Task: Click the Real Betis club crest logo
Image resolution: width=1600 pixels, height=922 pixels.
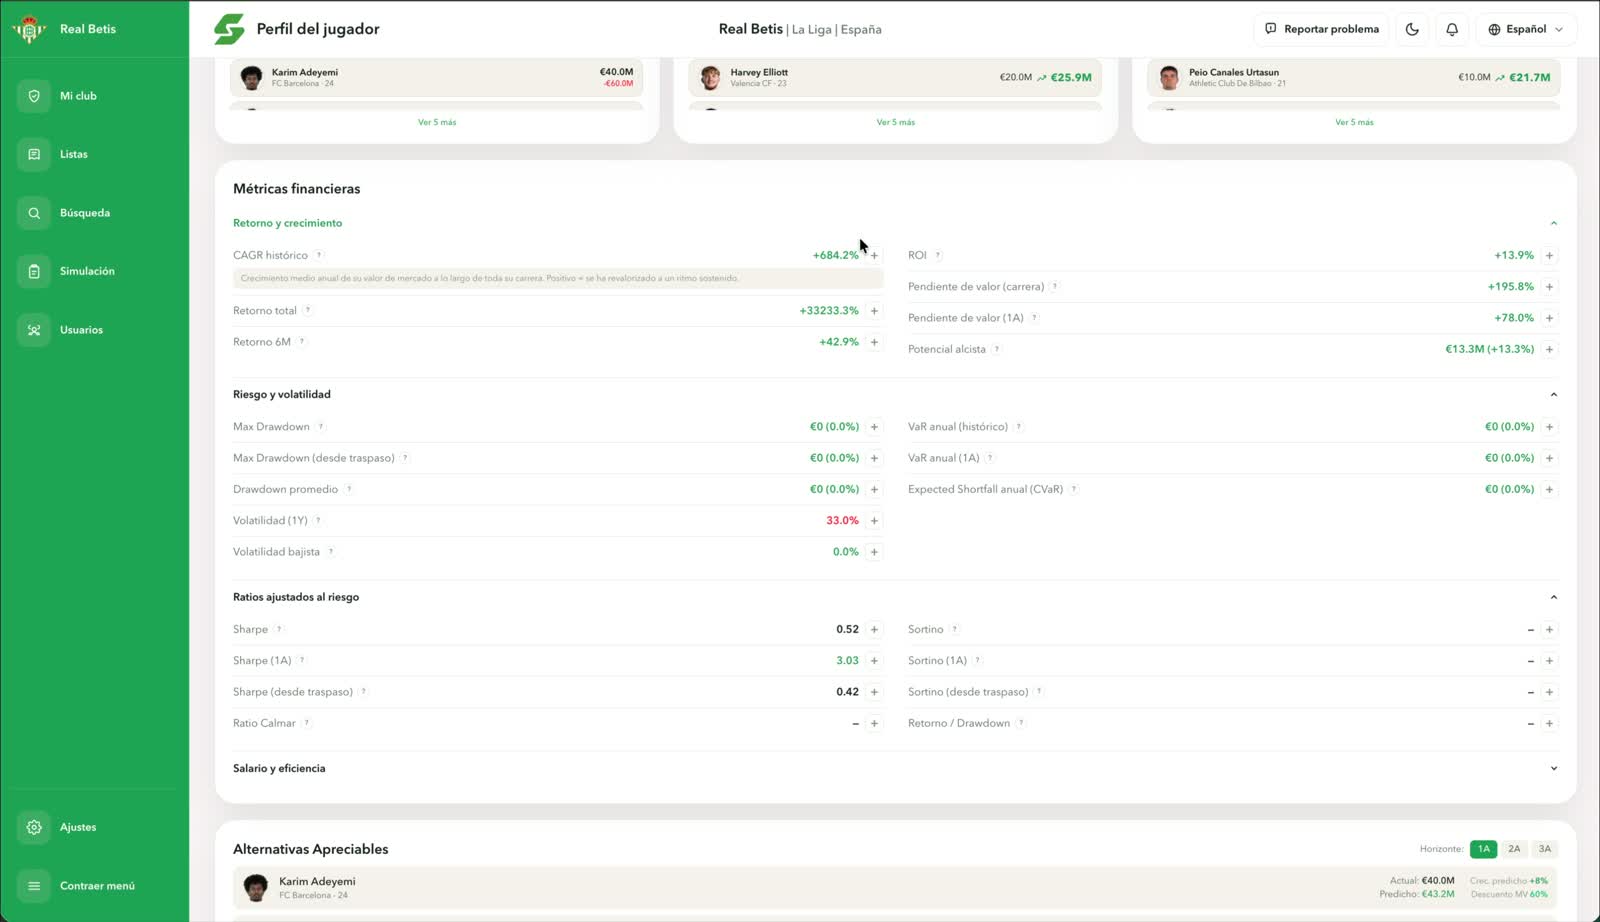Action: pos(29,29)
